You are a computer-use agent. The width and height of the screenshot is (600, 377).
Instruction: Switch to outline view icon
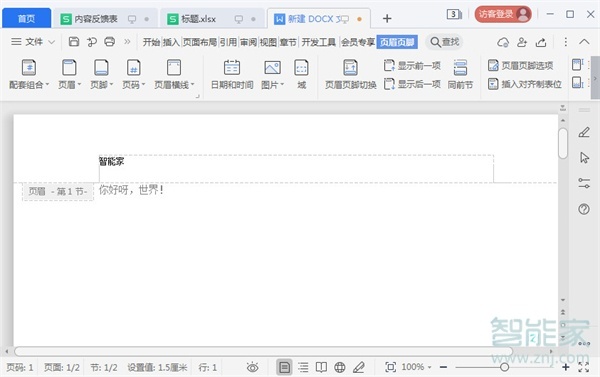coord(303,367)
